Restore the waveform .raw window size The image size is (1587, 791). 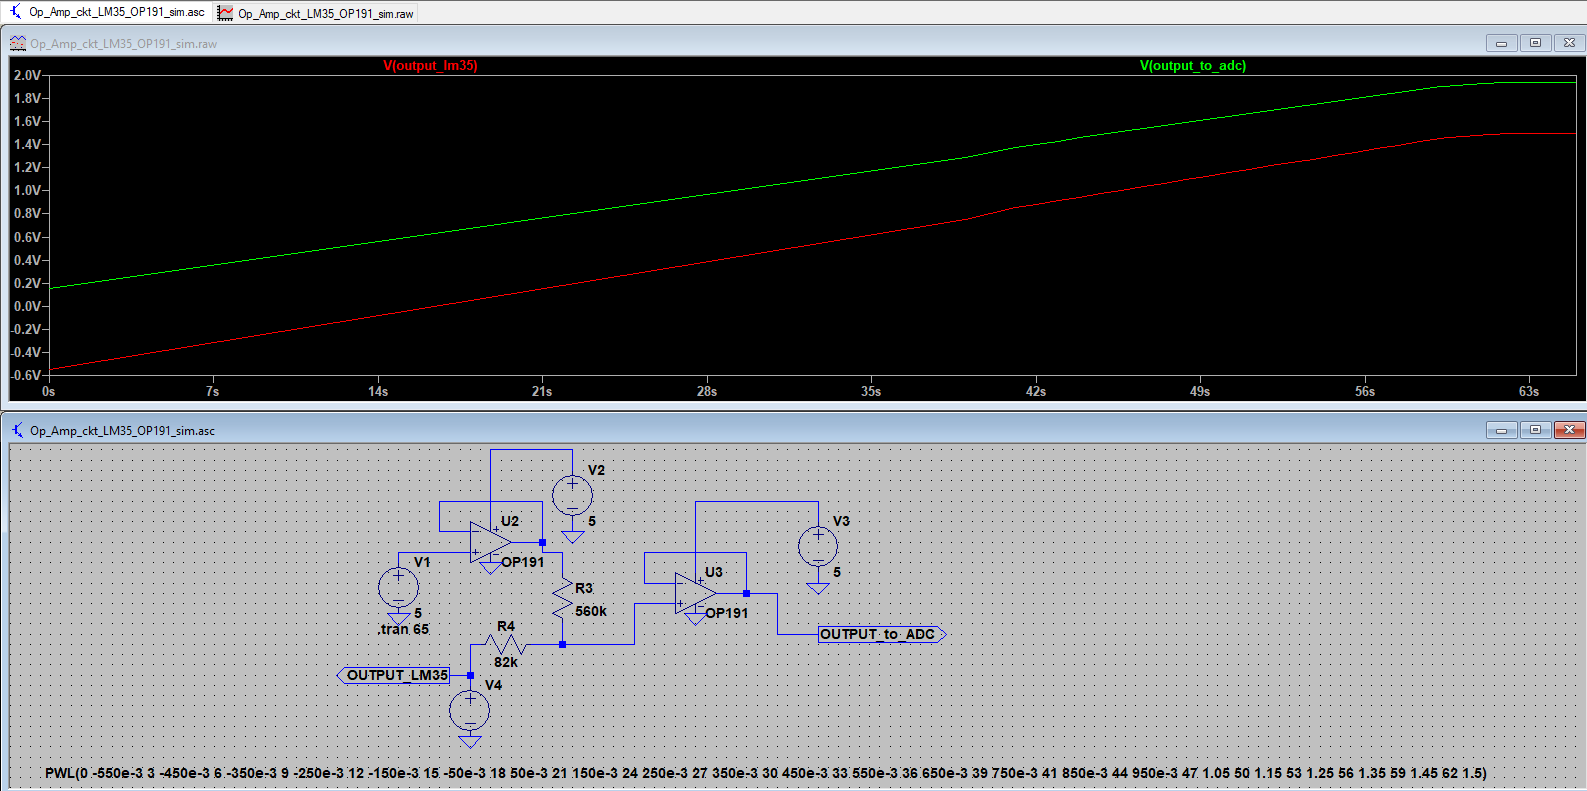tap(1535, 43)
